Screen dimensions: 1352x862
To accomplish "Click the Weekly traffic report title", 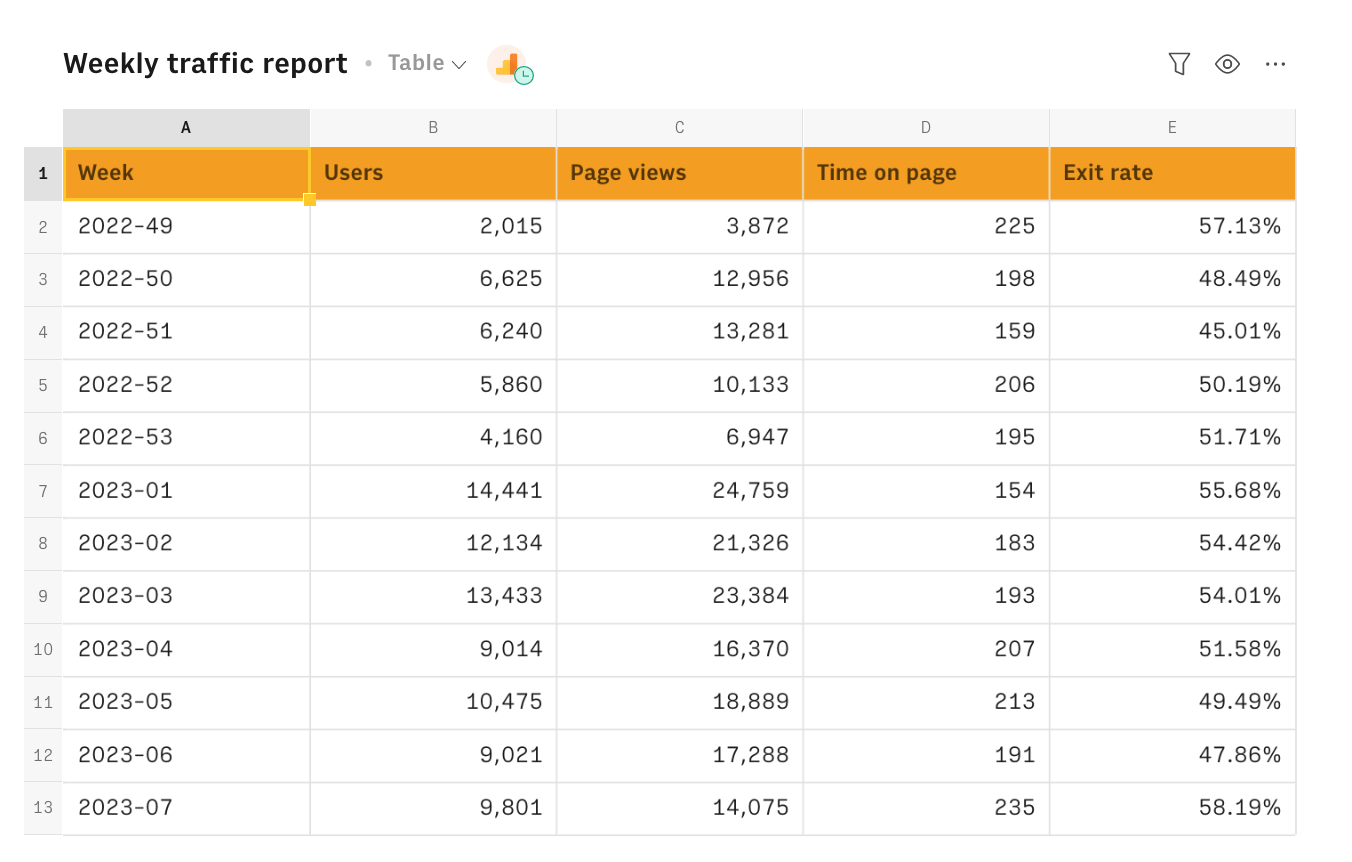I will click(205, 64).
